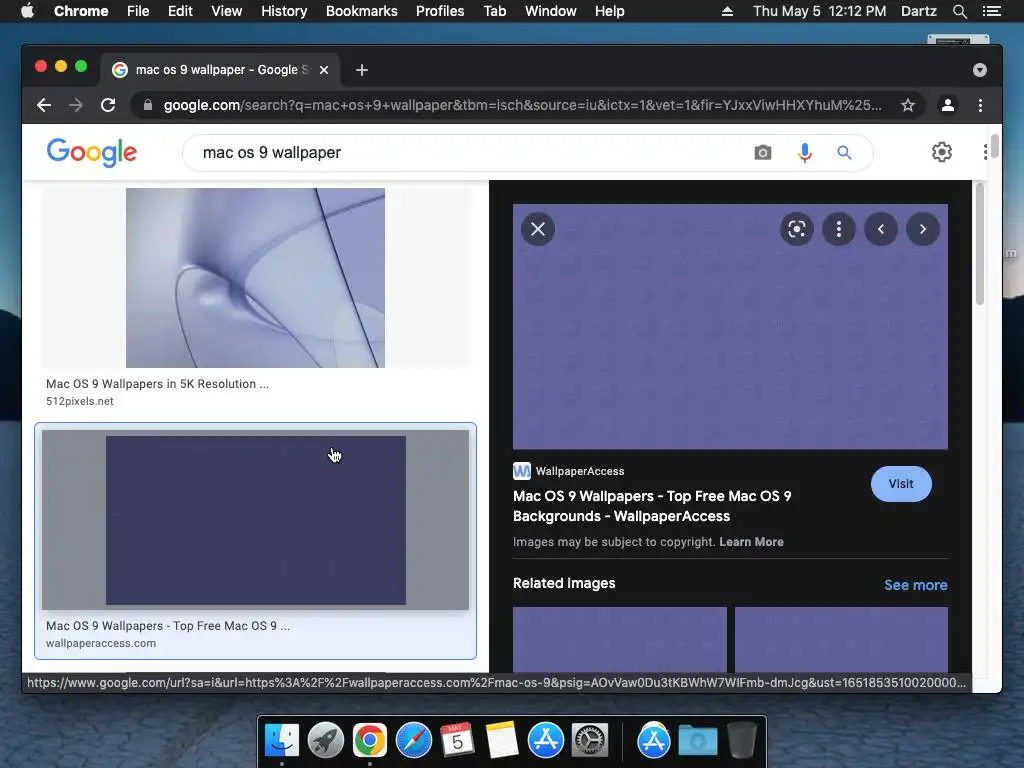Search by image using the camera icon
1024x768 pixels.
coord(763,153)
